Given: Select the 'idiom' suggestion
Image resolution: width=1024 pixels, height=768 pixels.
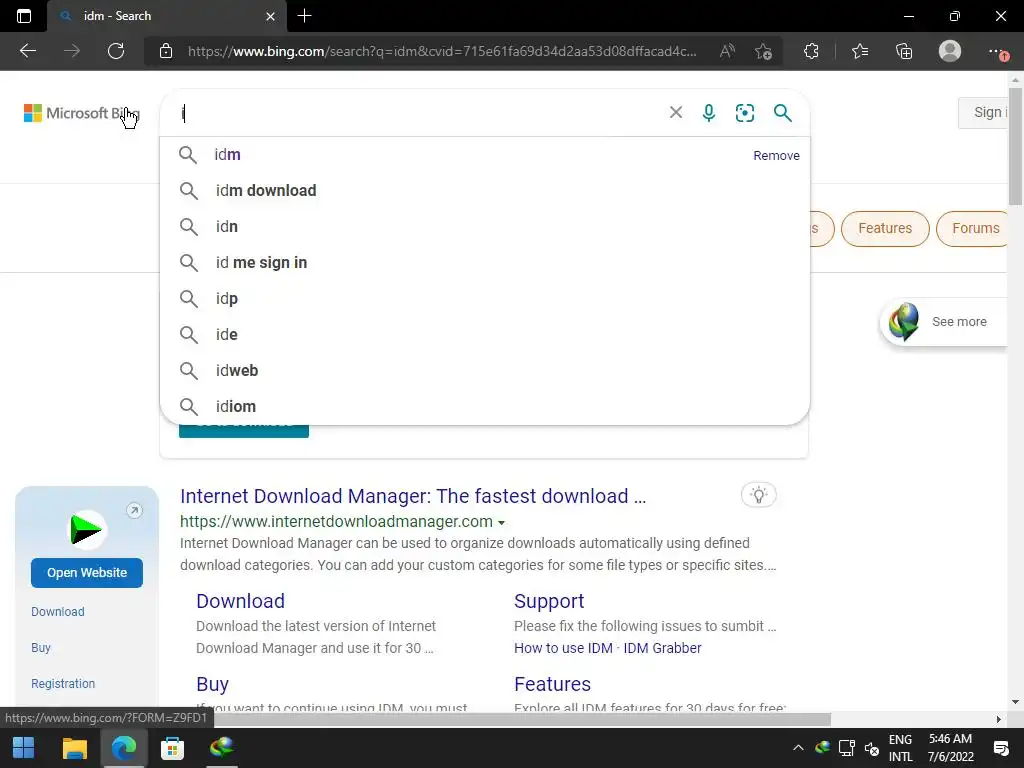Looking at the screenshot, I should coord(485,406).
